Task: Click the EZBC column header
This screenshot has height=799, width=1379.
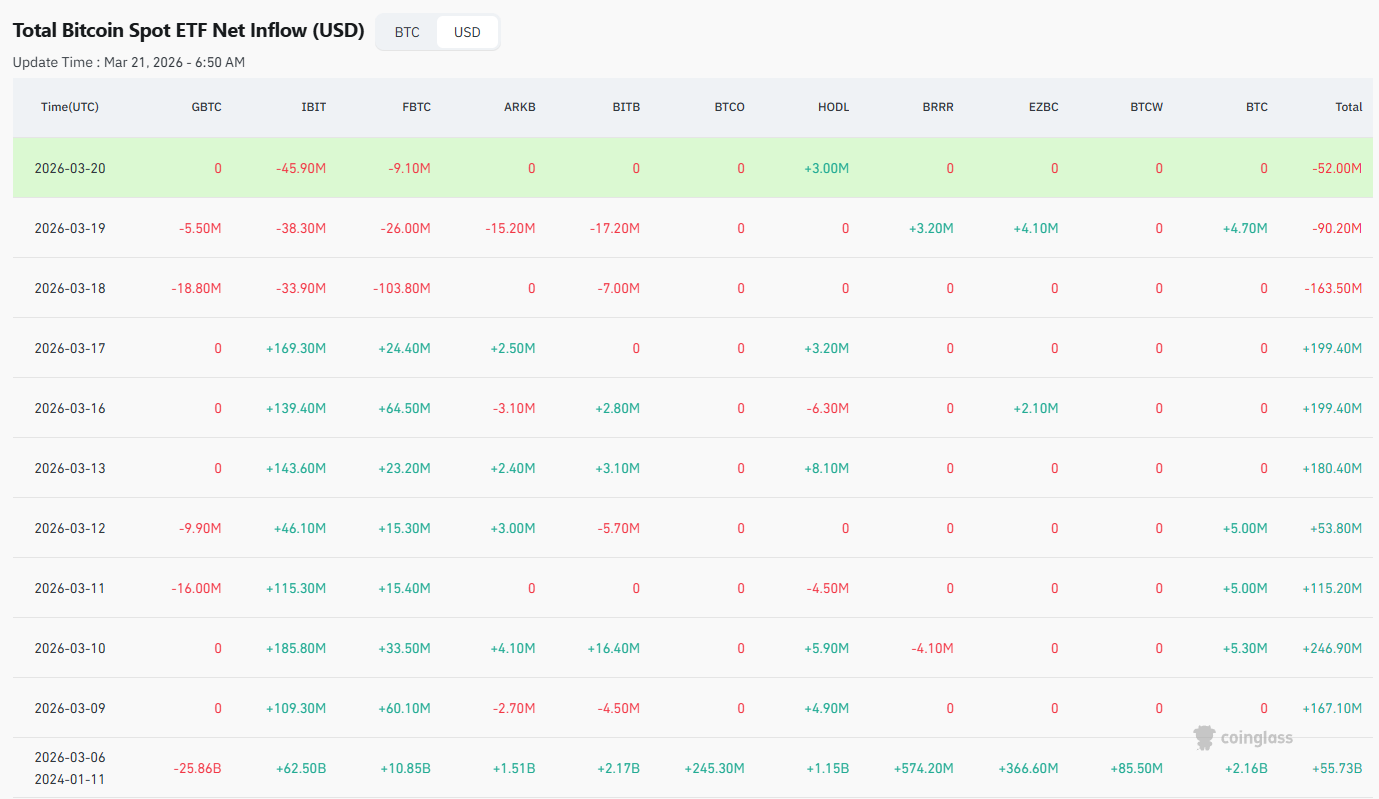Action: click(1042, 107)
